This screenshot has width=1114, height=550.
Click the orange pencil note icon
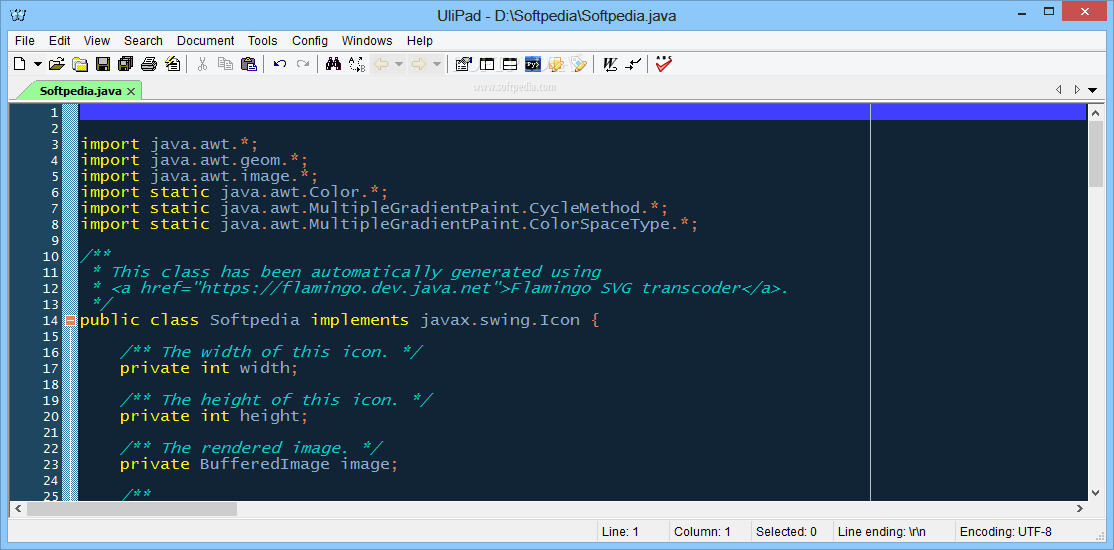[x=556, y=64]
